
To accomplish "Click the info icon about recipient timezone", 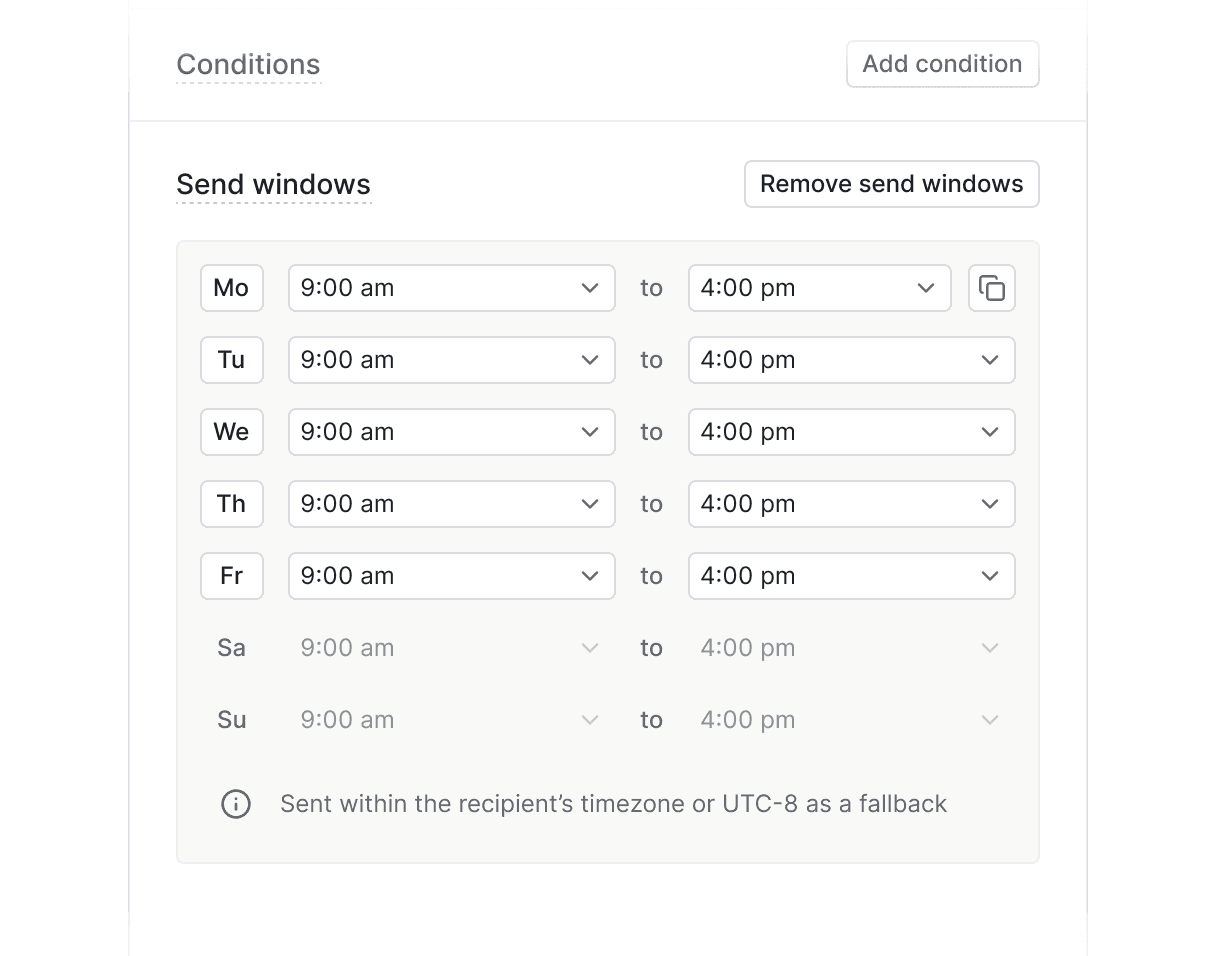I will tap(236, 804).
